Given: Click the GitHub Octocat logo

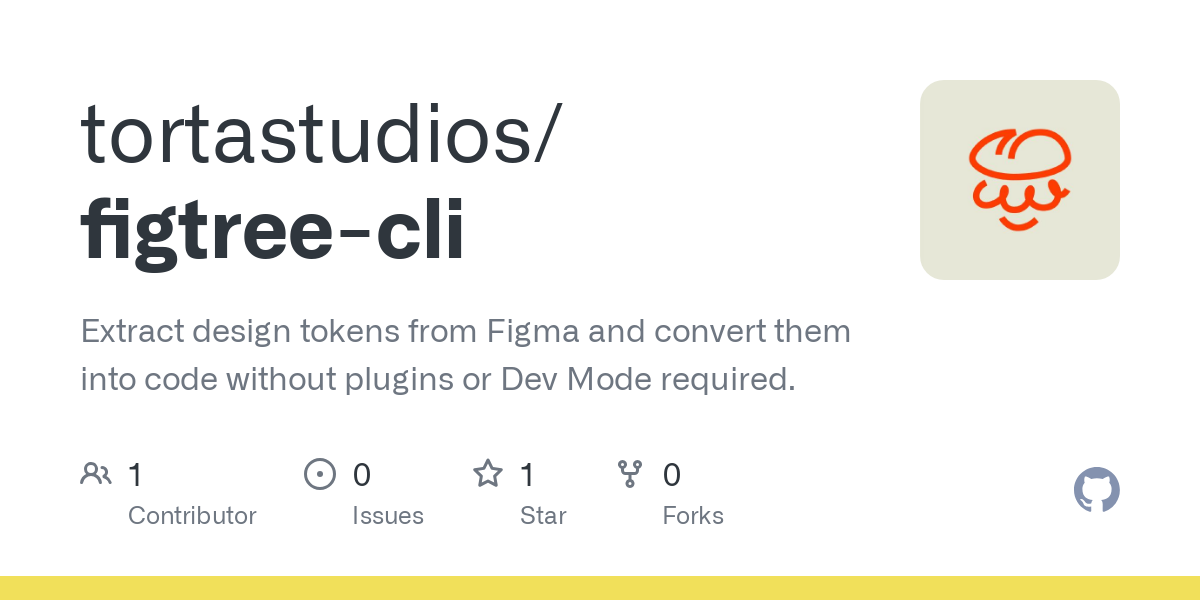Looking at the screenshot, I should pyautogui.click(x=1097, y=490).
